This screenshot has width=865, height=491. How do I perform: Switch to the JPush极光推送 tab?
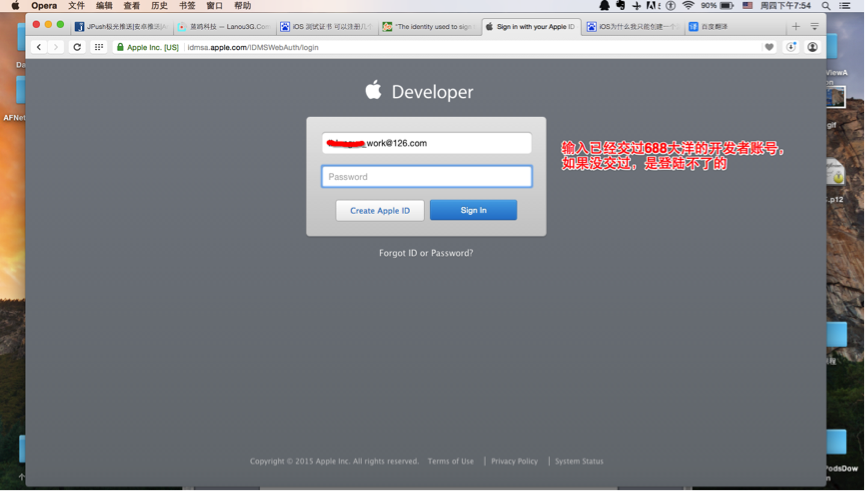point(121,26)
